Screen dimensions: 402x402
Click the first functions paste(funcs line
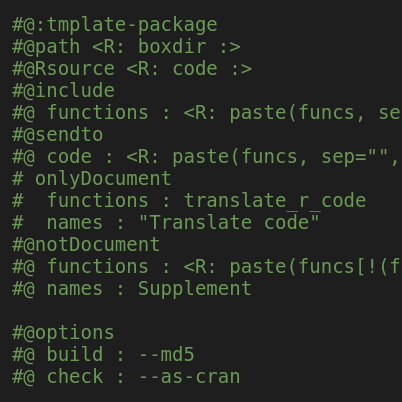[x=207, y=113]
